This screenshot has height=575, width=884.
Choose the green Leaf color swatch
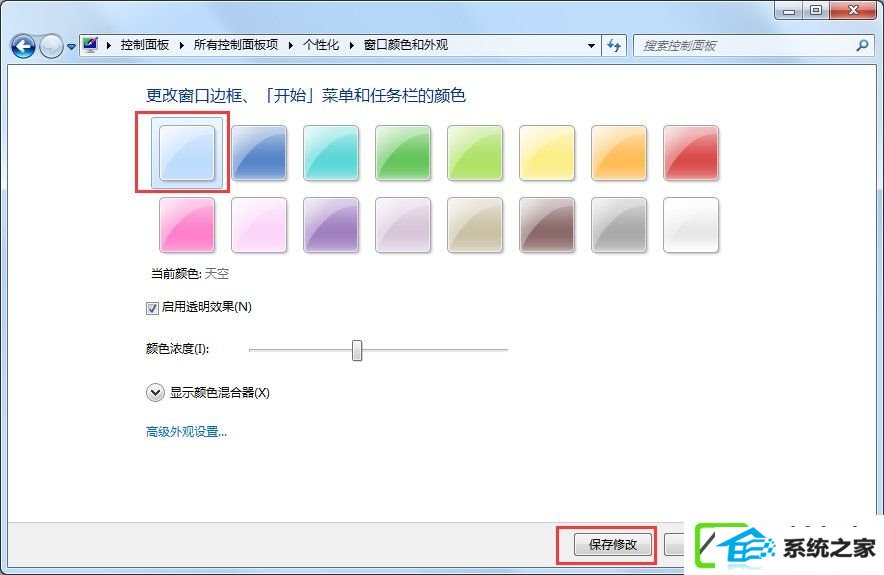point(403,152)
